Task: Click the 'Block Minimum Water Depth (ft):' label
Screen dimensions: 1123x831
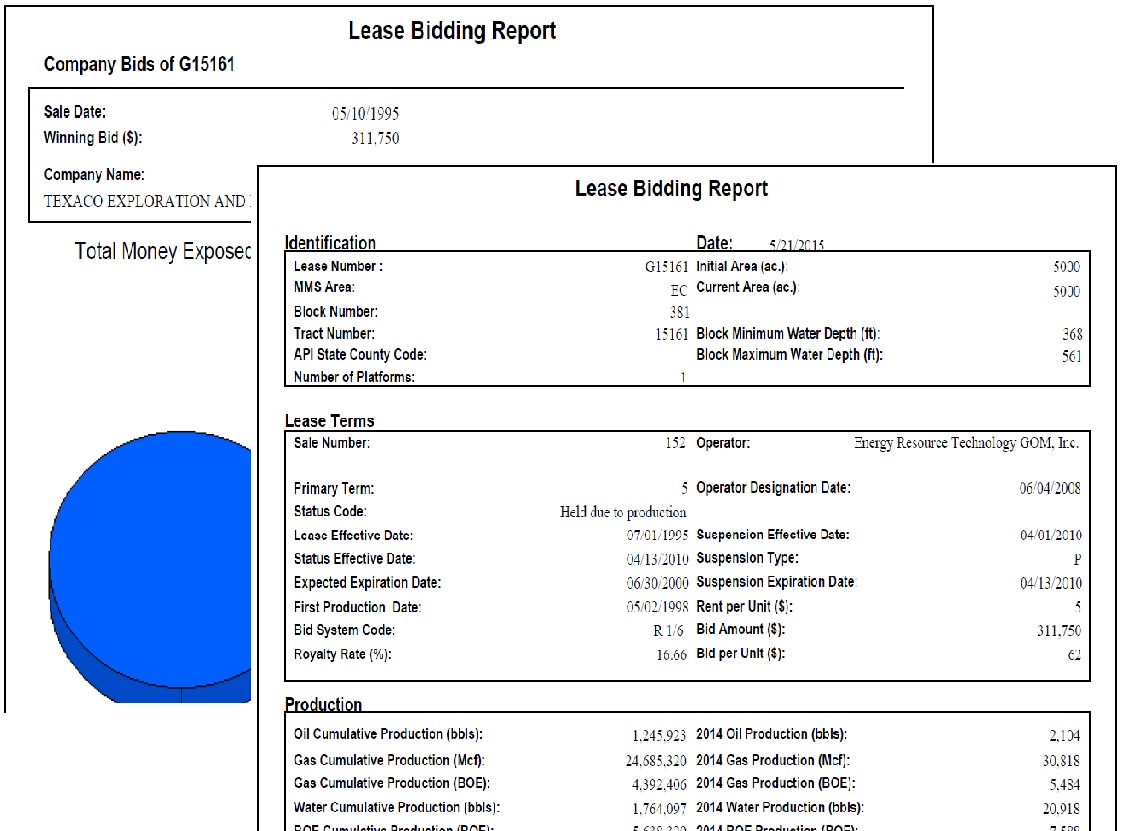Action: pos(788,334)
